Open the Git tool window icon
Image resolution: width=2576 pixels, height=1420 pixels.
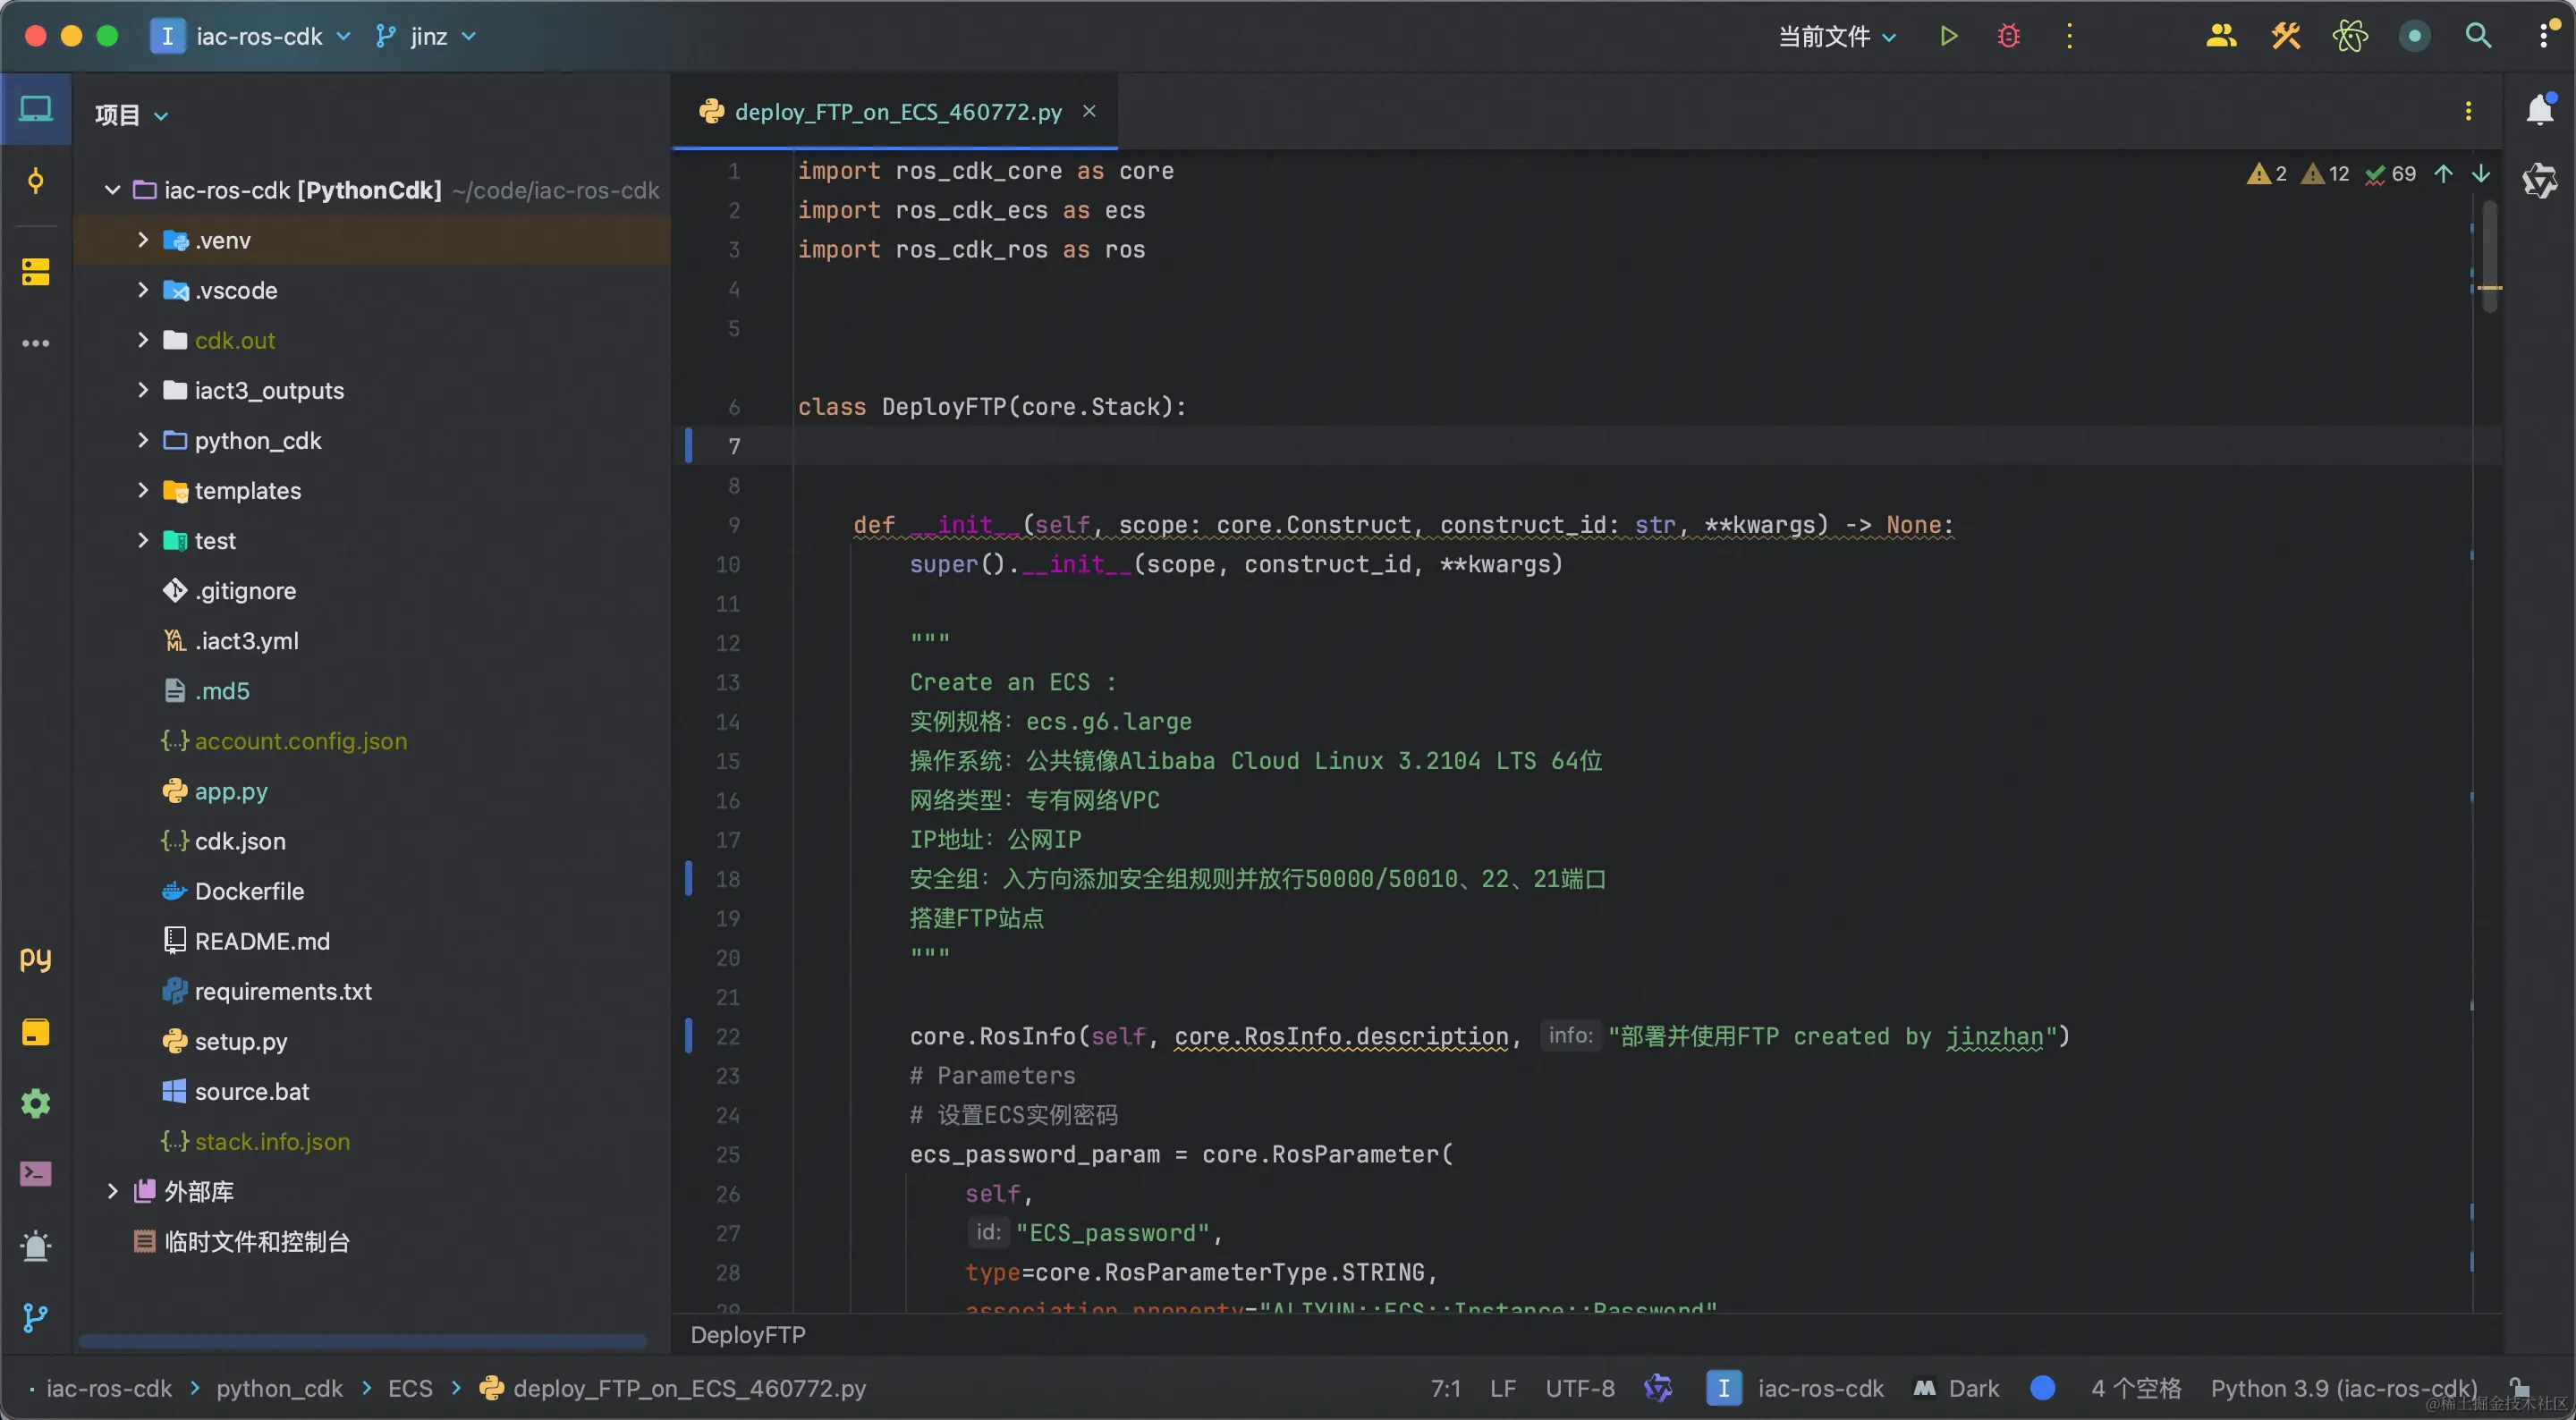point(36,1317)
